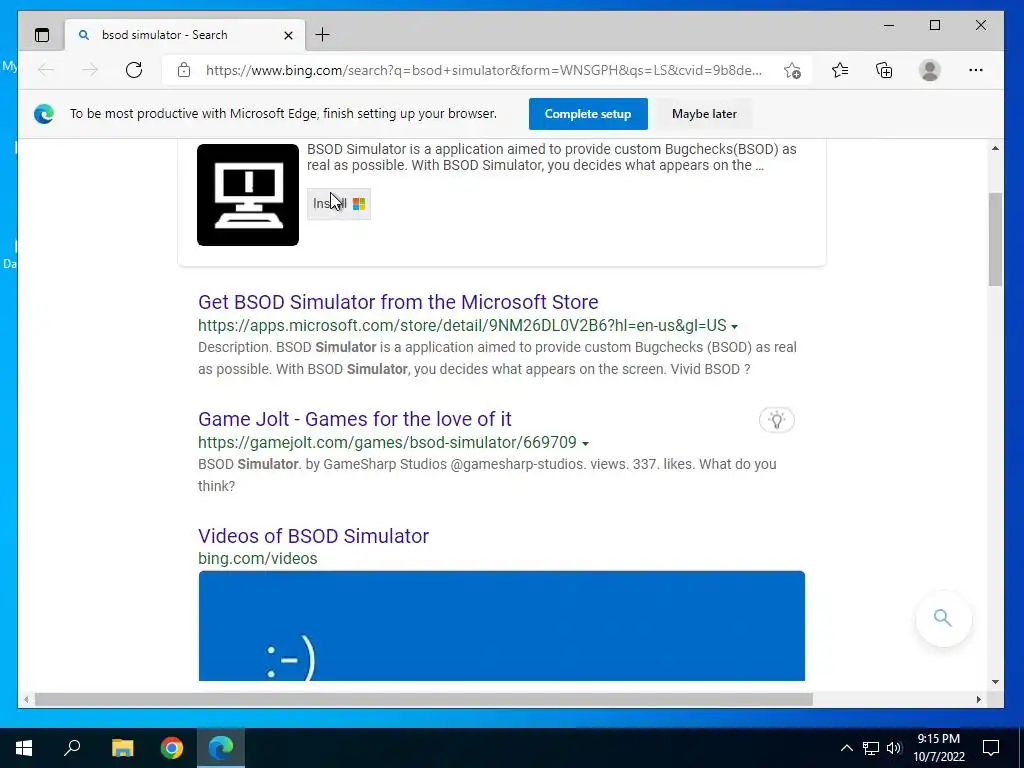
Task: Click the scroll down arrow
Action: point(995,682)
